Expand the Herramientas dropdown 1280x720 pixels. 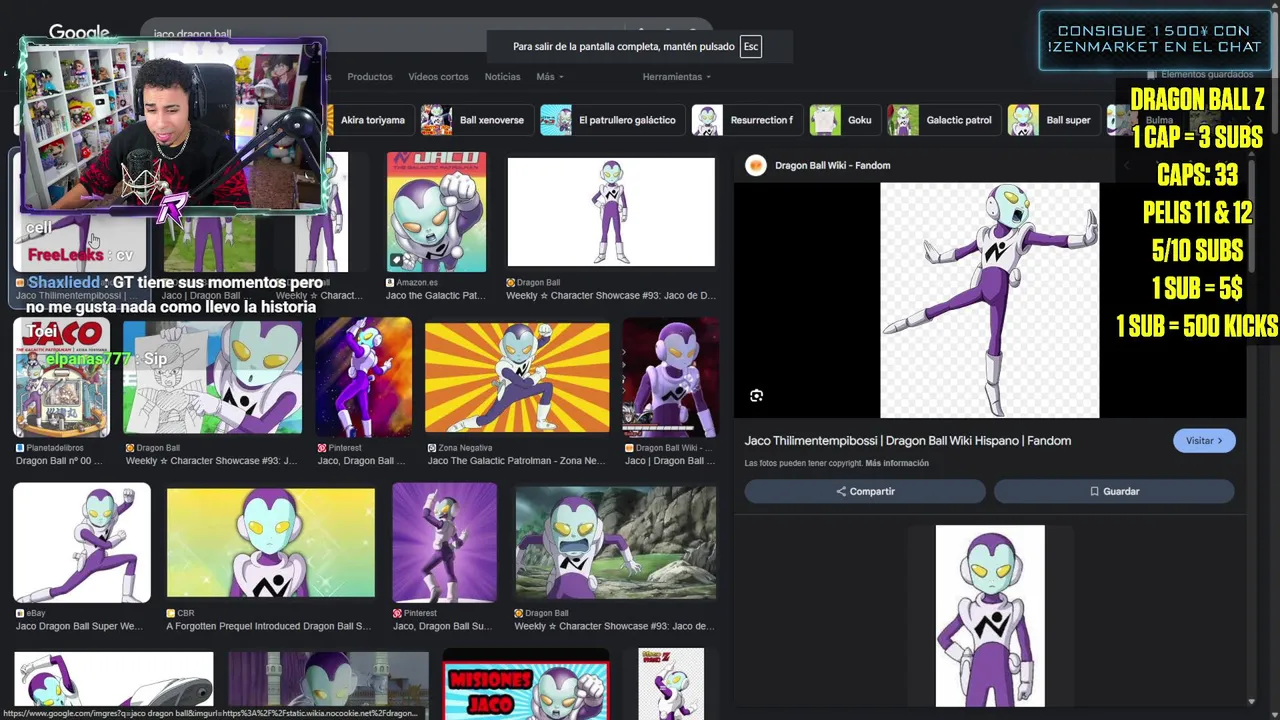coord(677,77)
